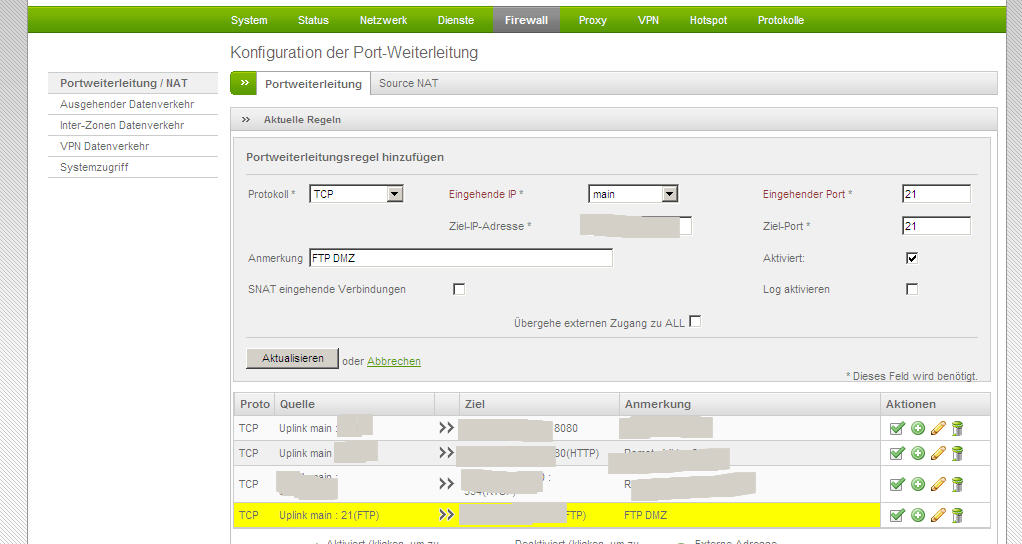Switch to the Source NAT tab
The image size is (1022, 544).
408,83
